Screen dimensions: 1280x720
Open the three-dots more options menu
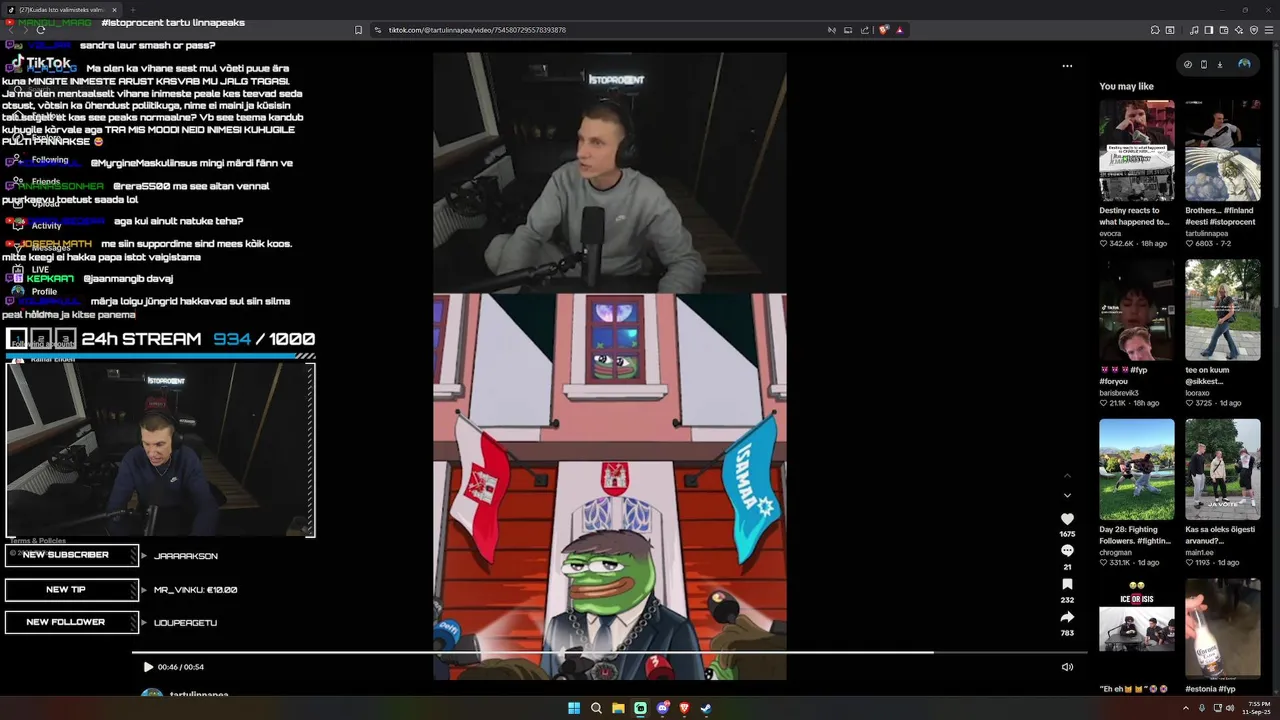1067,66
